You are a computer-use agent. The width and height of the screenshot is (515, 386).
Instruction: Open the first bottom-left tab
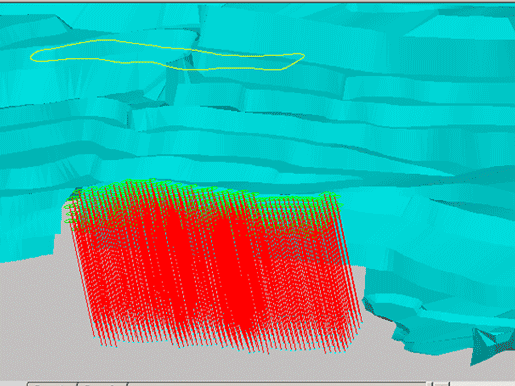tap(52, 384)
